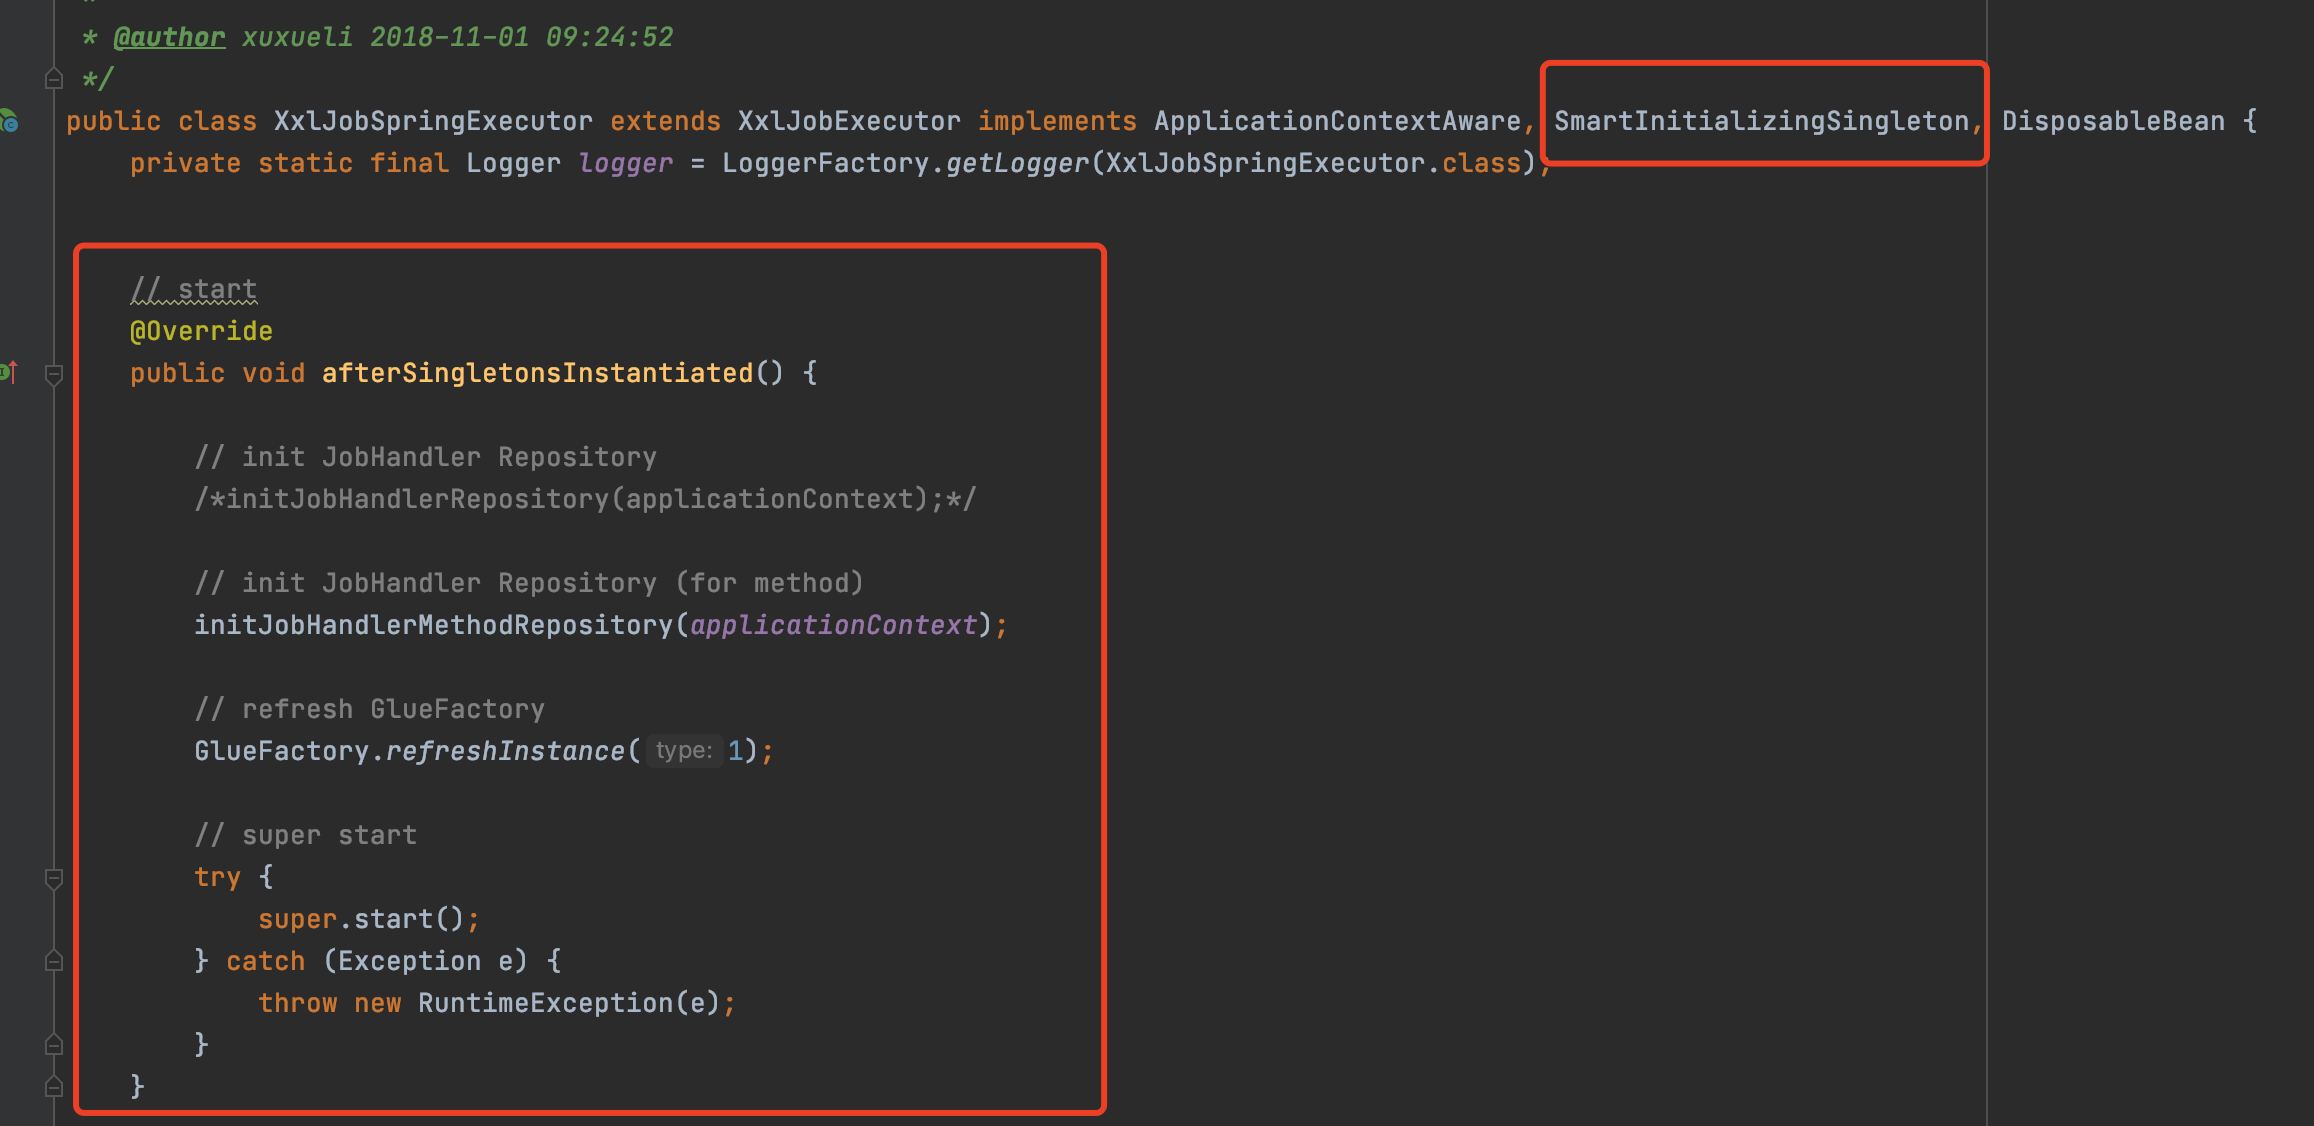Collapse the Javadoc comment fold marker at */
This screenshot has height=1126, width=2314.
coord(54,79)
